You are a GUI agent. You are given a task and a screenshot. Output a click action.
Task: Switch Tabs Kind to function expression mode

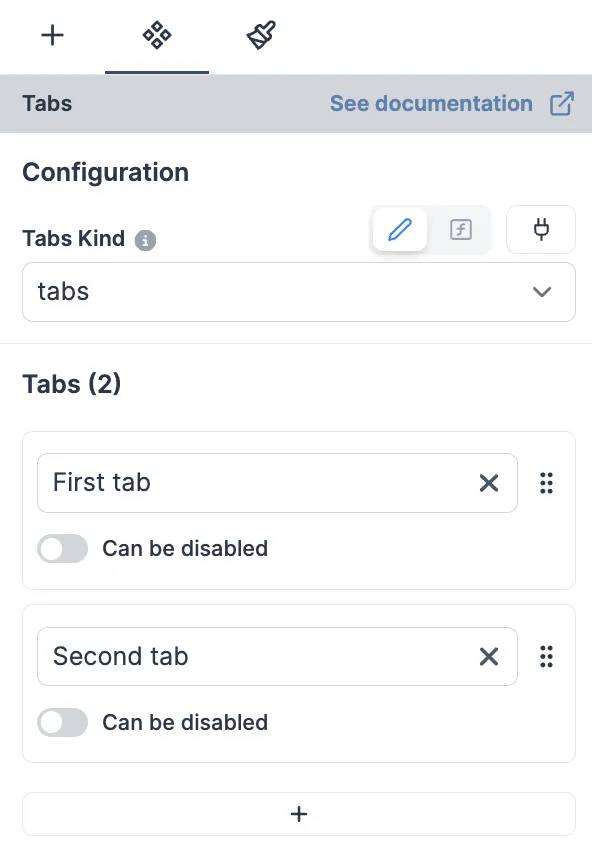[460, 229]
